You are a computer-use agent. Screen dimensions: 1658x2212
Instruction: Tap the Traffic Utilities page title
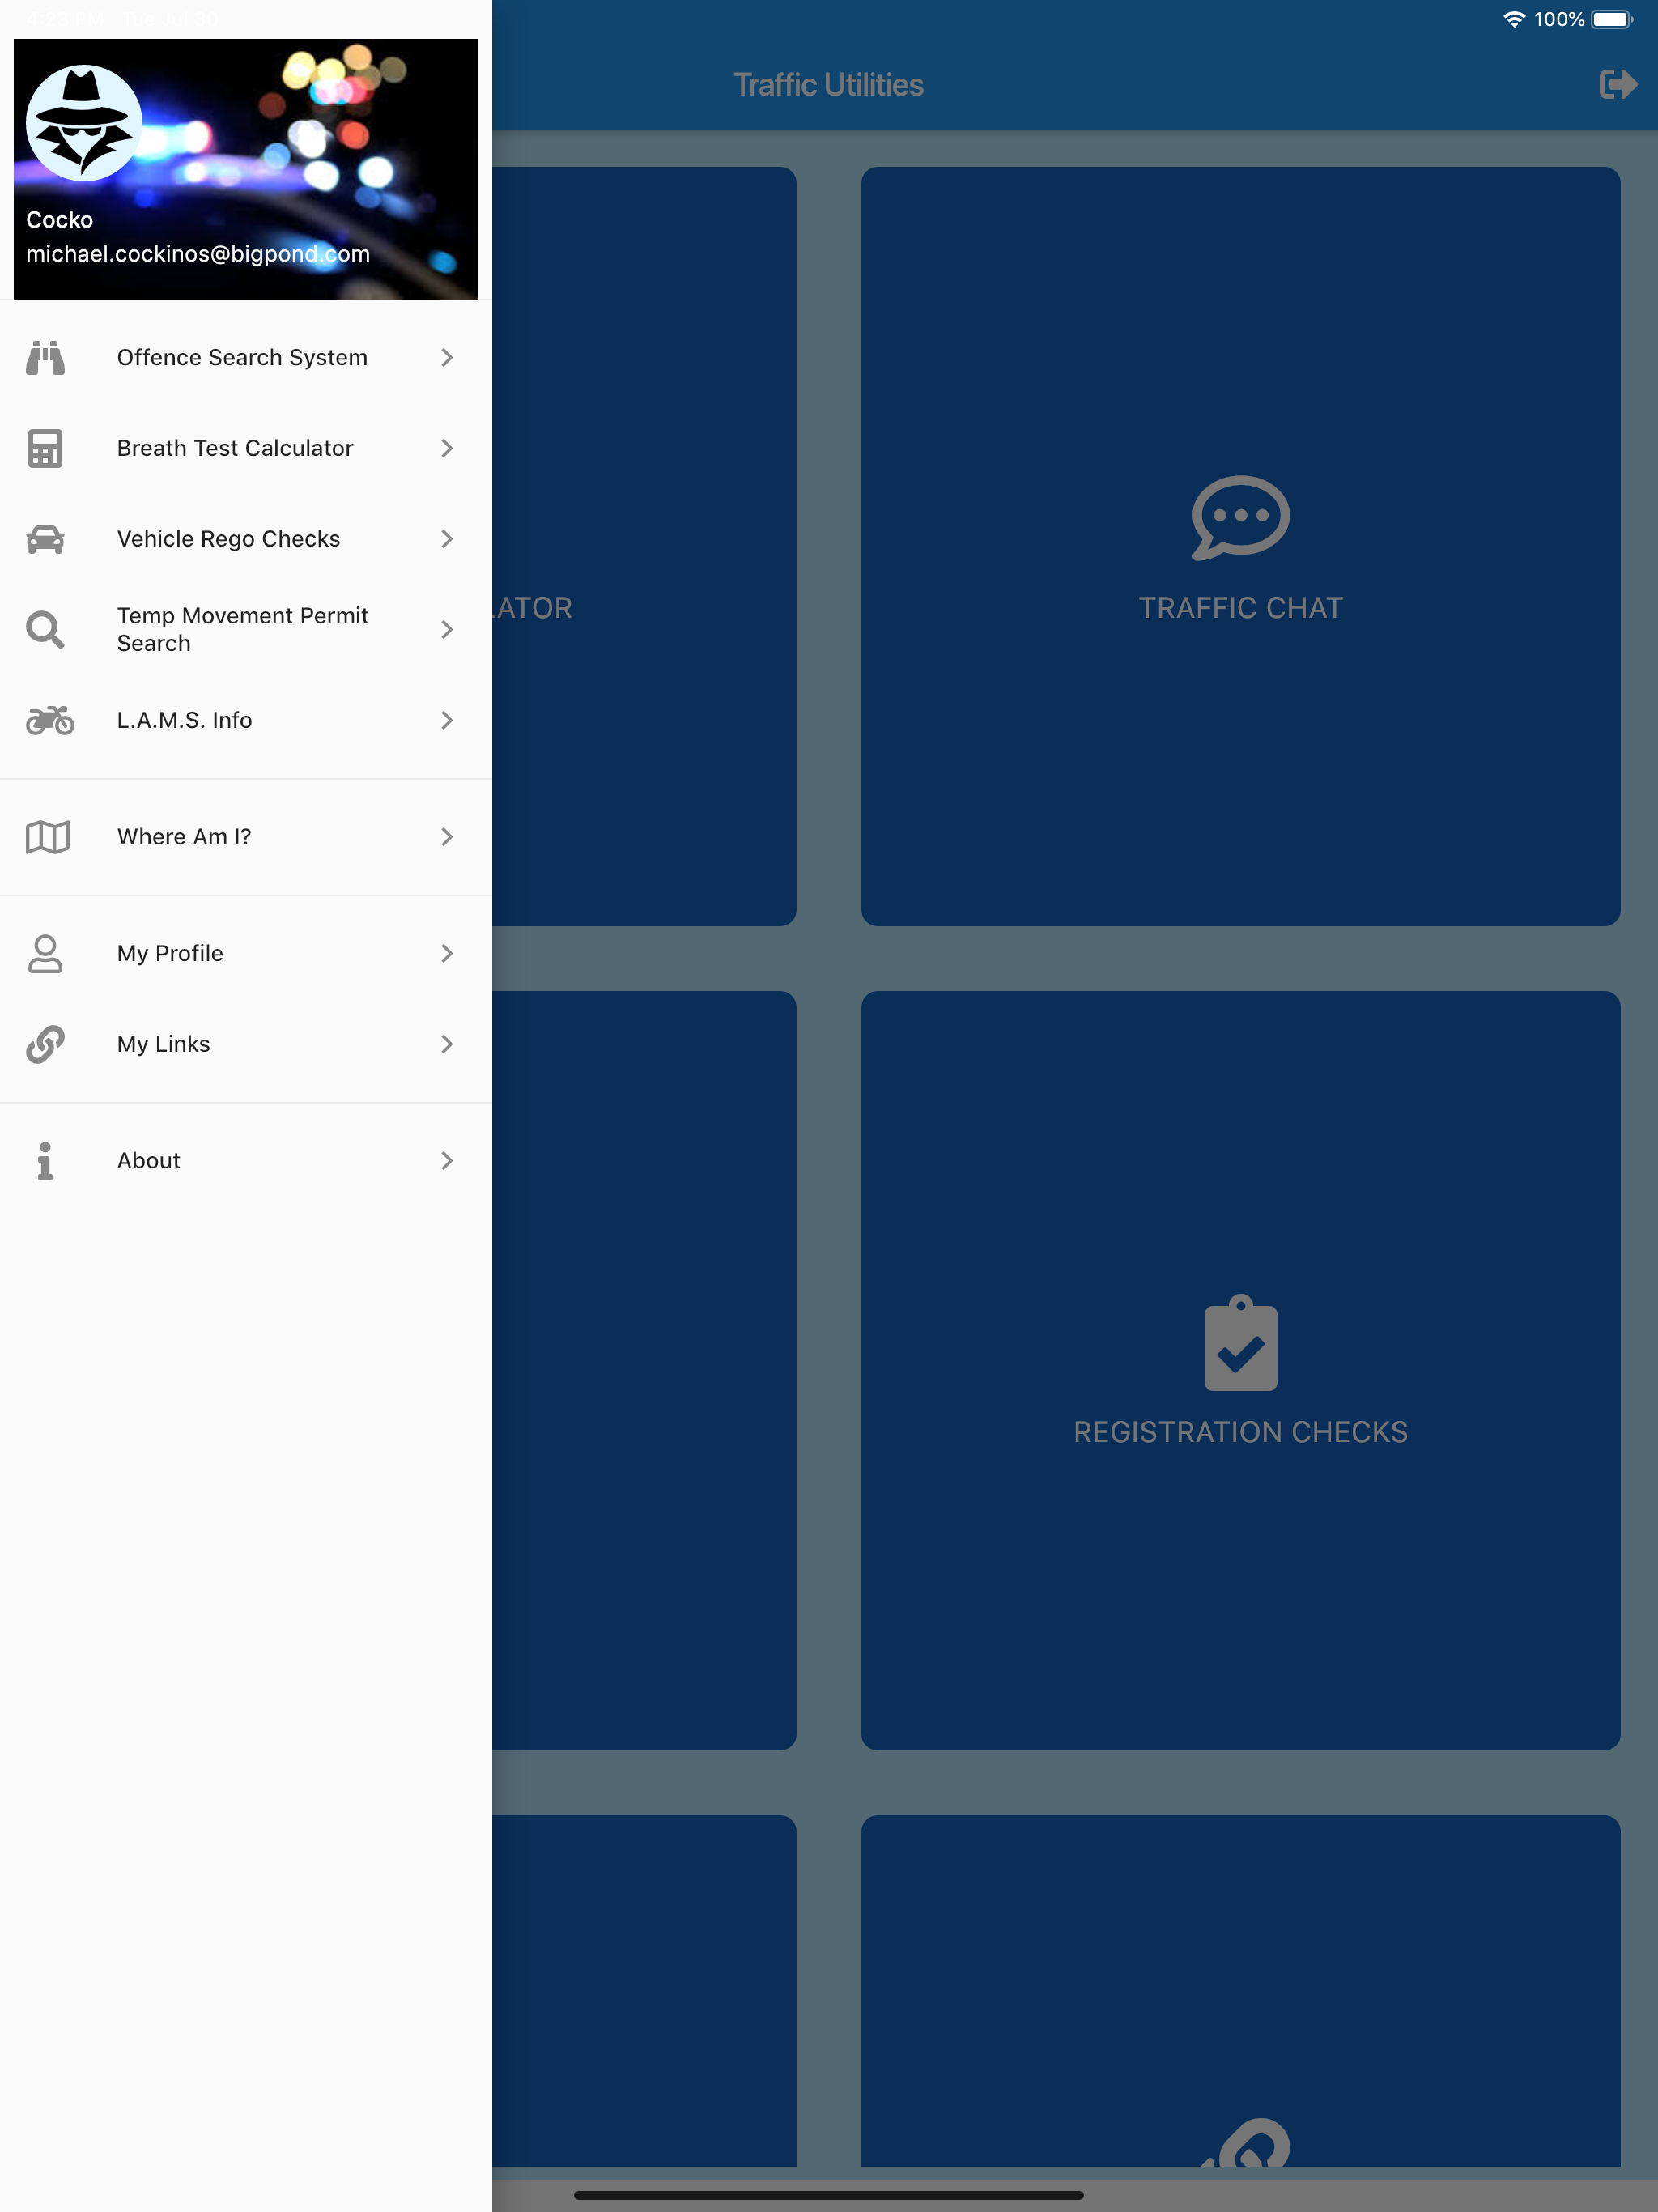[828, 85]
